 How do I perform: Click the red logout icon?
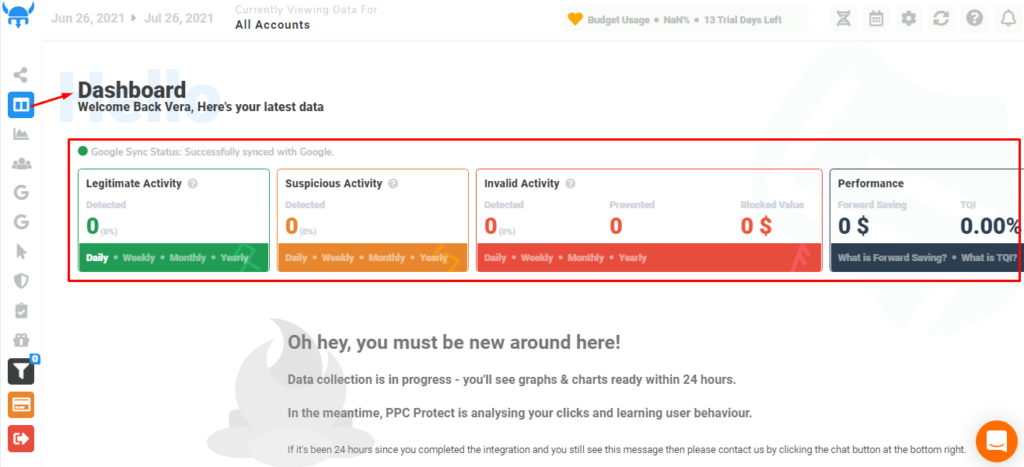21,436
